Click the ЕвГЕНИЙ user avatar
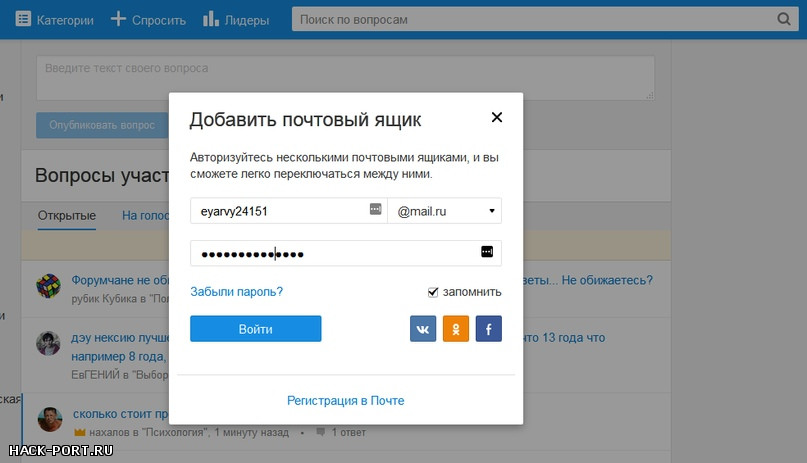The image size is (807, 463). tap(48, 343)
